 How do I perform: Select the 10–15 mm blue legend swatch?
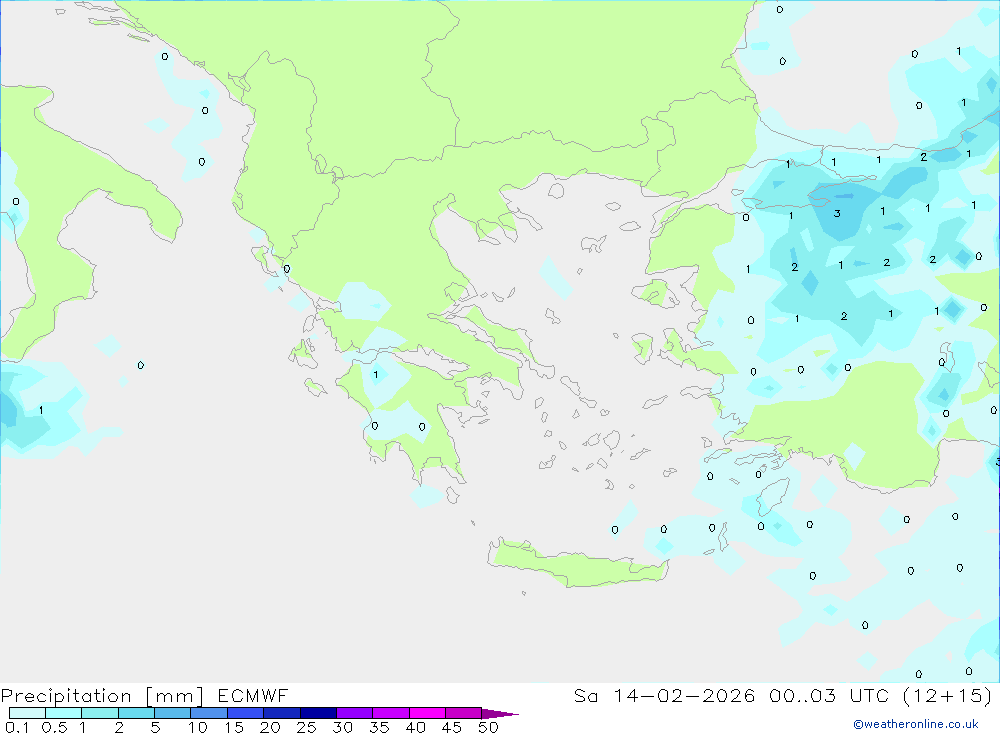pos(209,713)
